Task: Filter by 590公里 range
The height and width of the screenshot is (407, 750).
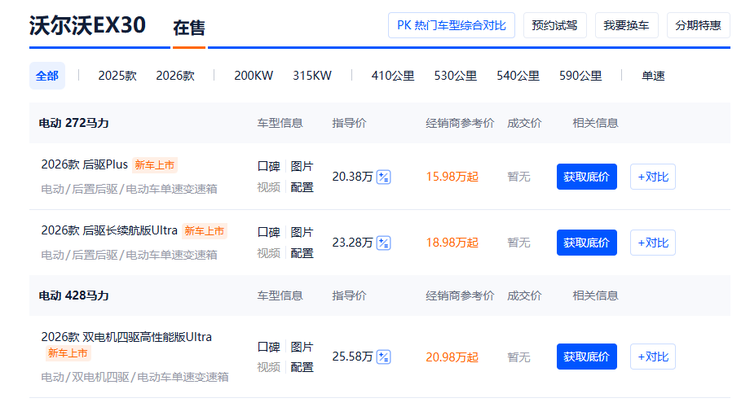Action: point(580,75)
